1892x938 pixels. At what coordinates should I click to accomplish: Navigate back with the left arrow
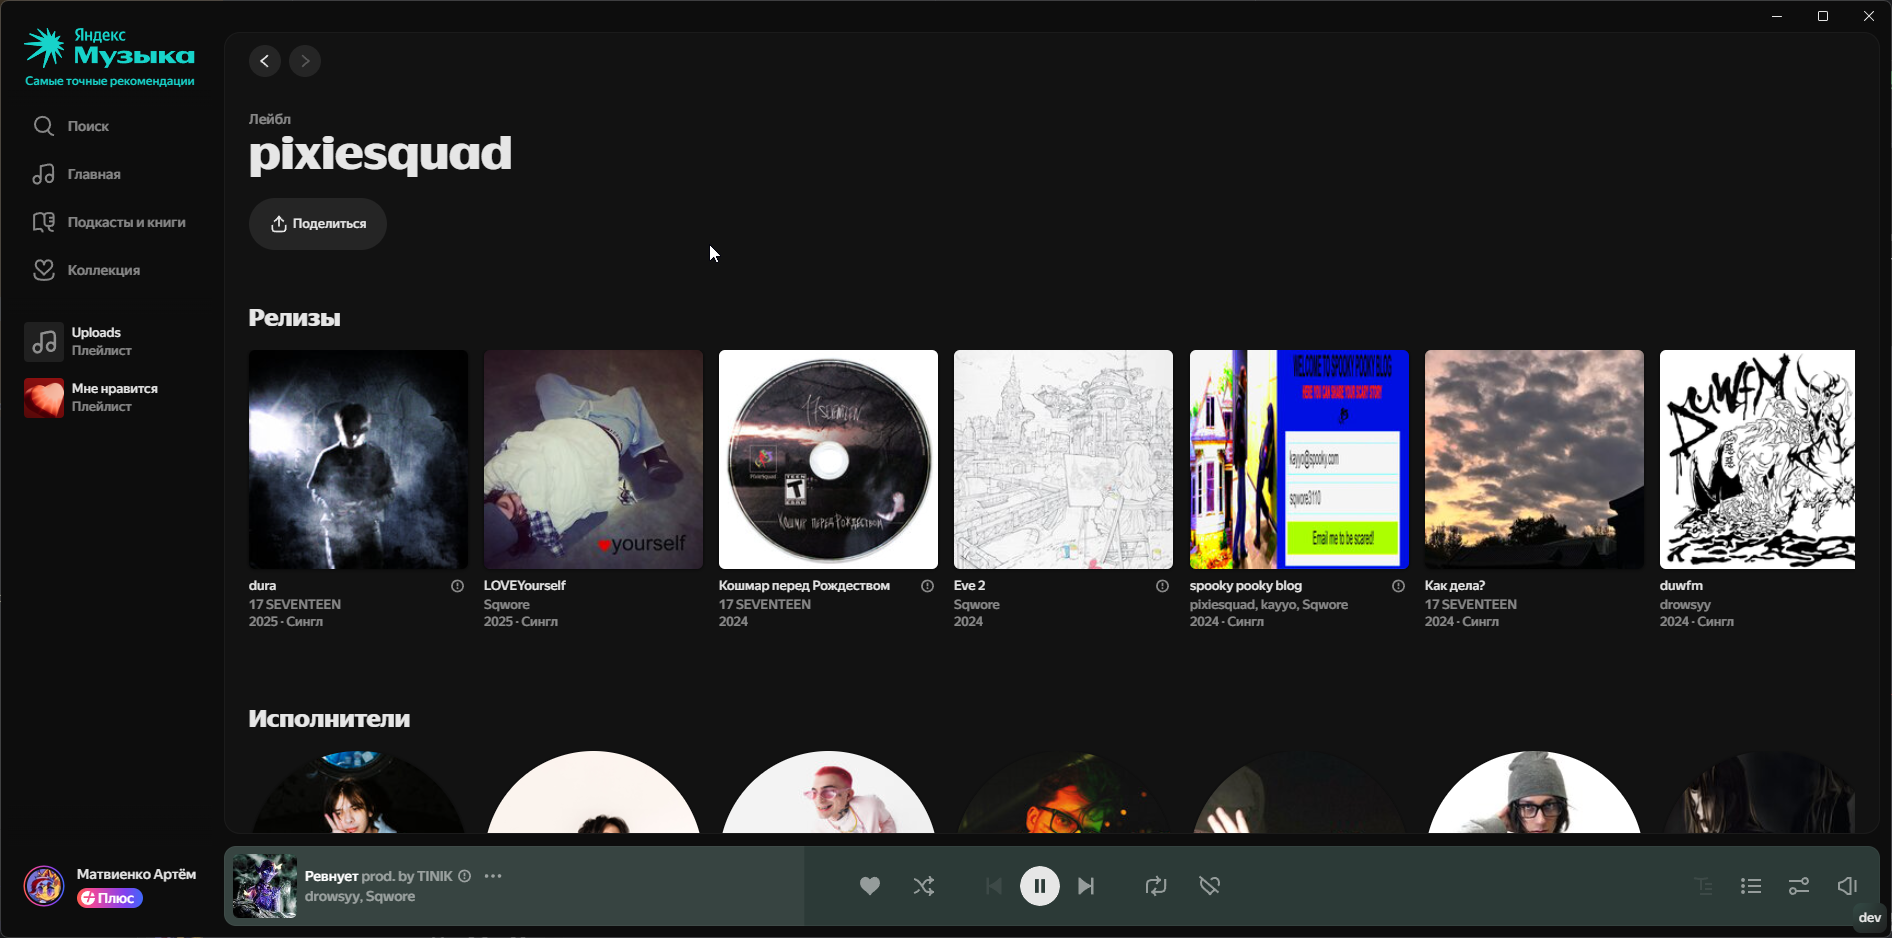(264, 61)
